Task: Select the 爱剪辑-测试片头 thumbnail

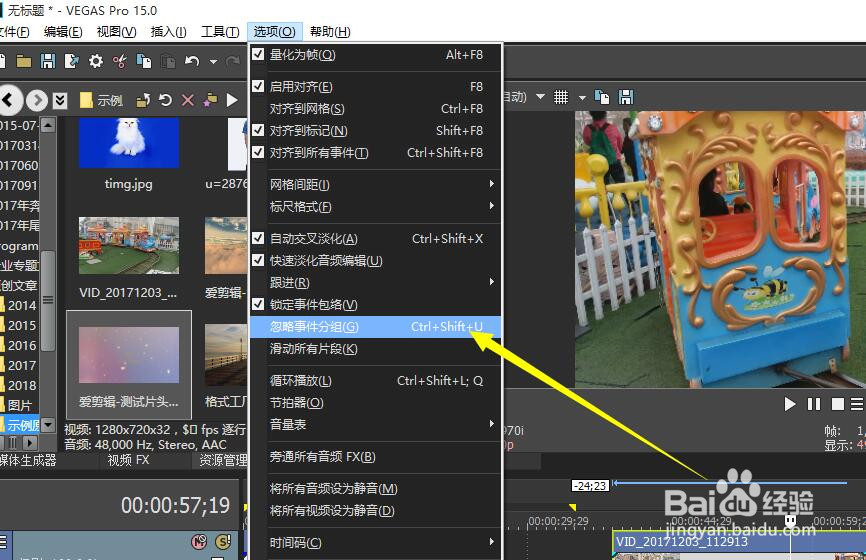Action: 129,355
